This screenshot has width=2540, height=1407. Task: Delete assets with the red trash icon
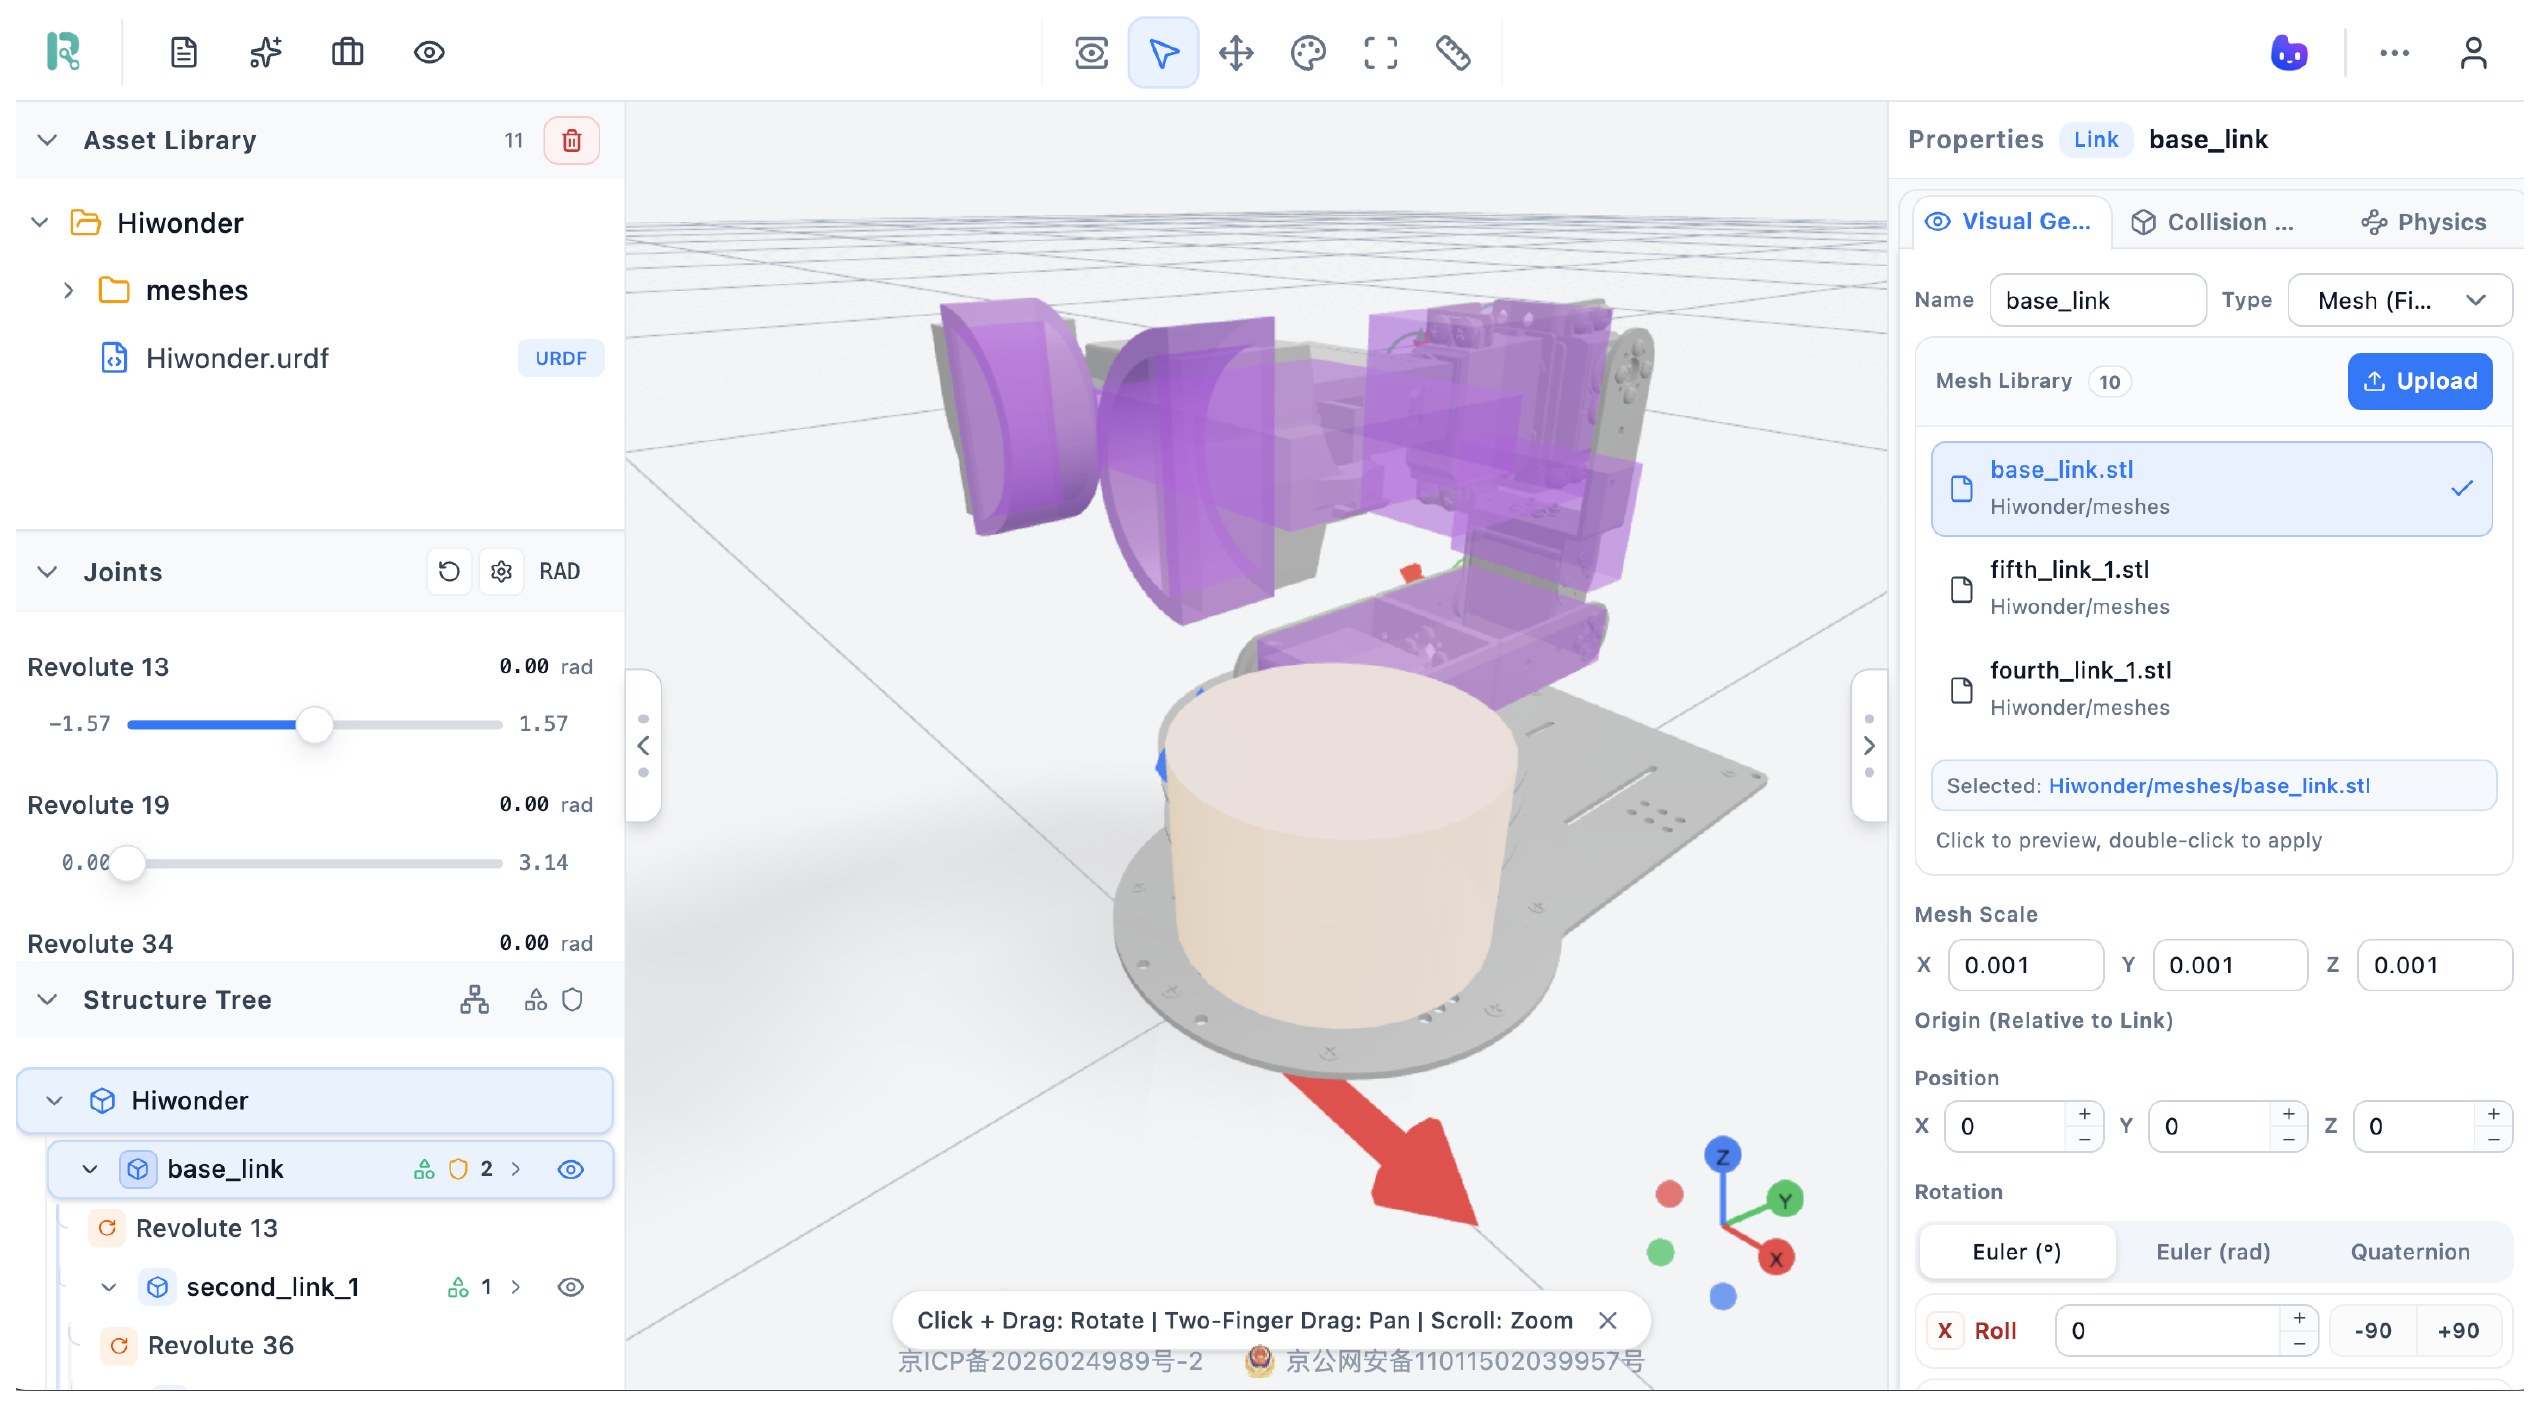[x=571, y=140]
